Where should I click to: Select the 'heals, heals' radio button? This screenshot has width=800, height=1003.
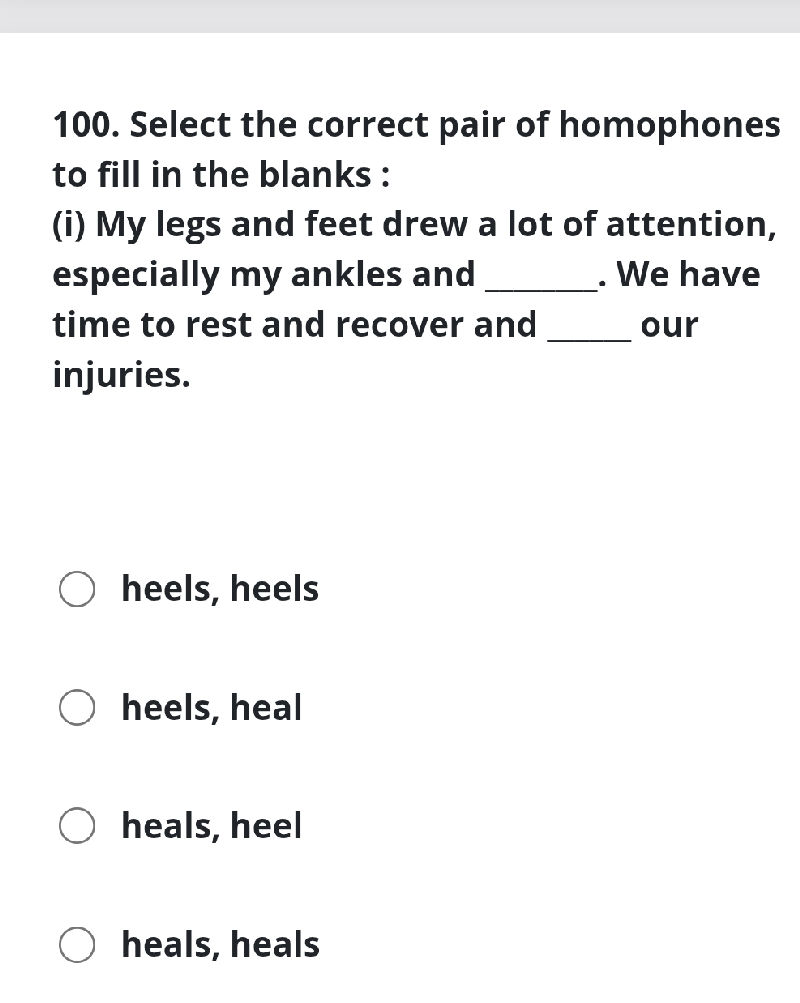pos(76,944)
